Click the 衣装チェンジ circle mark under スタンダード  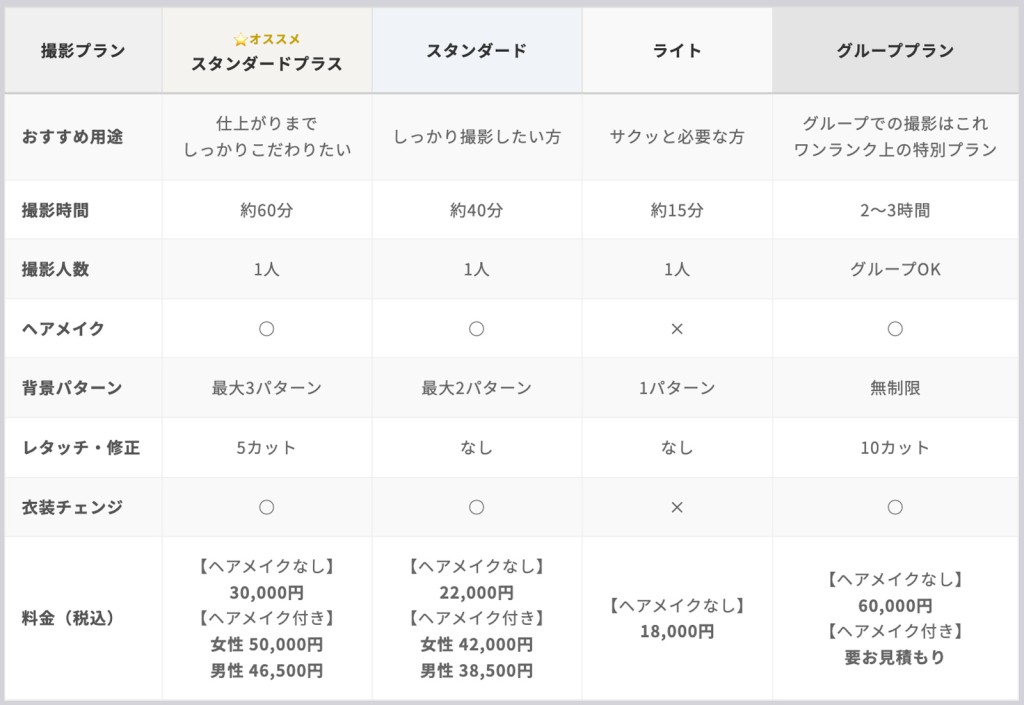pos(477,507)
